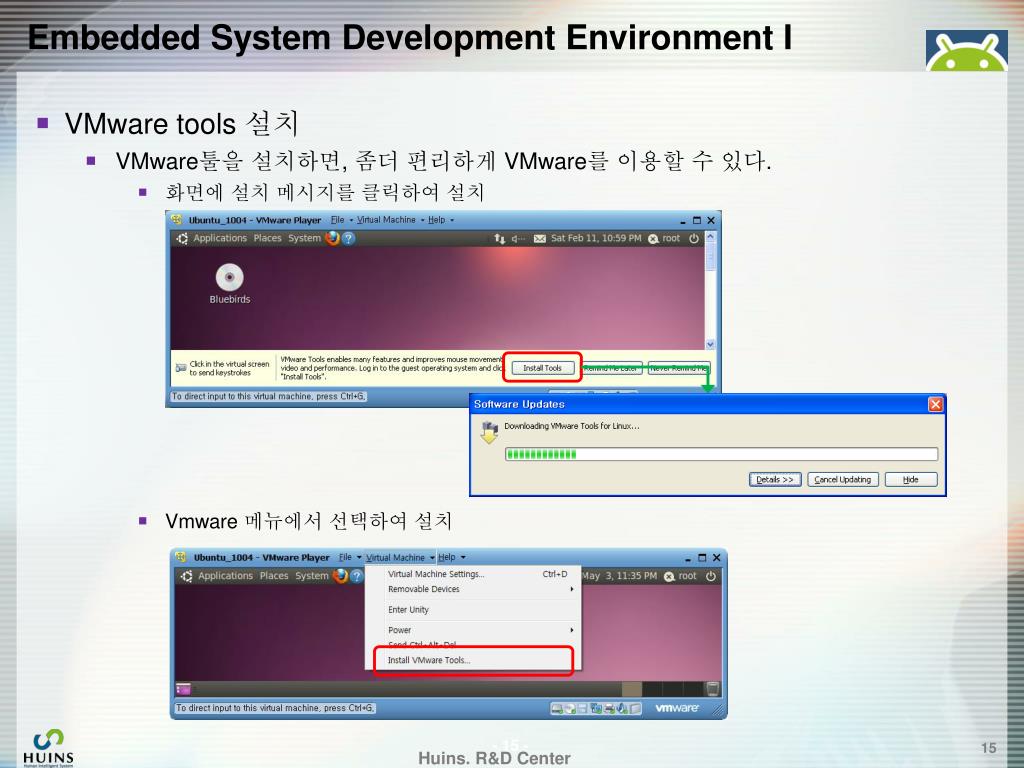Click the blue help icon in the Feb 11 panel
1024x768 pixels.
click(x=349, y=238)
